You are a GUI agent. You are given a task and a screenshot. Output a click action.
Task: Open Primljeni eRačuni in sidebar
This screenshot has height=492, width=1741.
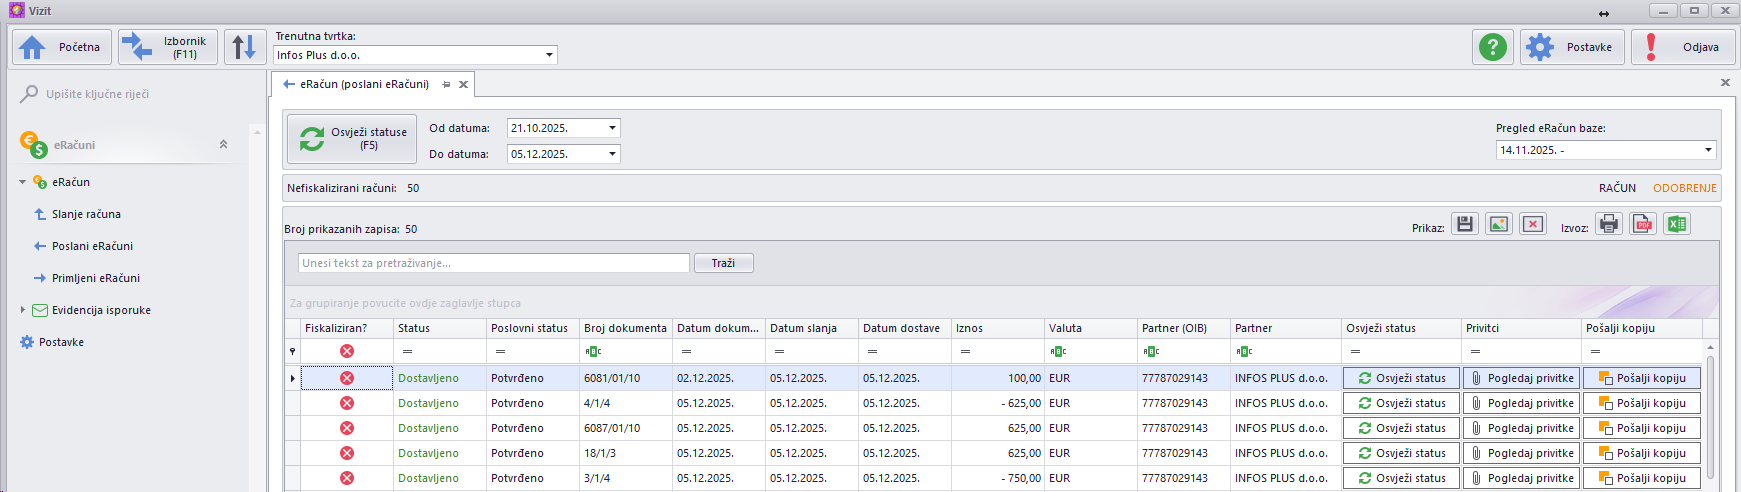point(95,278)
